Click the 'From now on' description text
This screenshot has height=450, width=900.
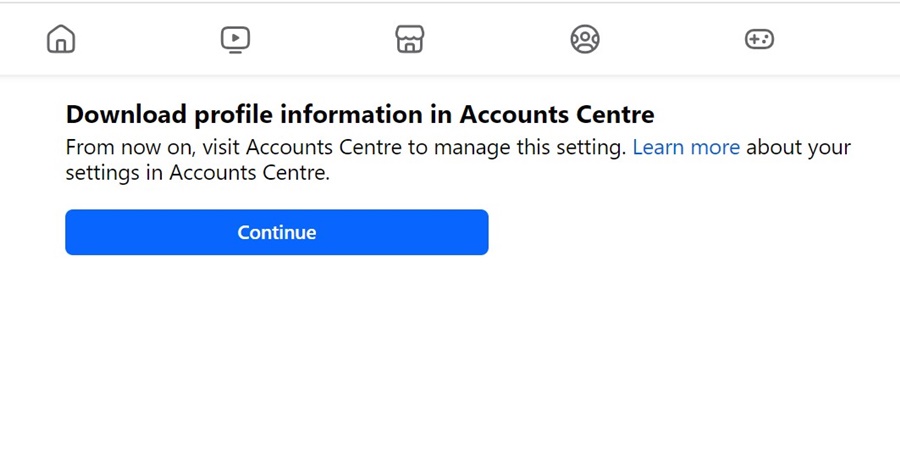click(x=458, y=160)
